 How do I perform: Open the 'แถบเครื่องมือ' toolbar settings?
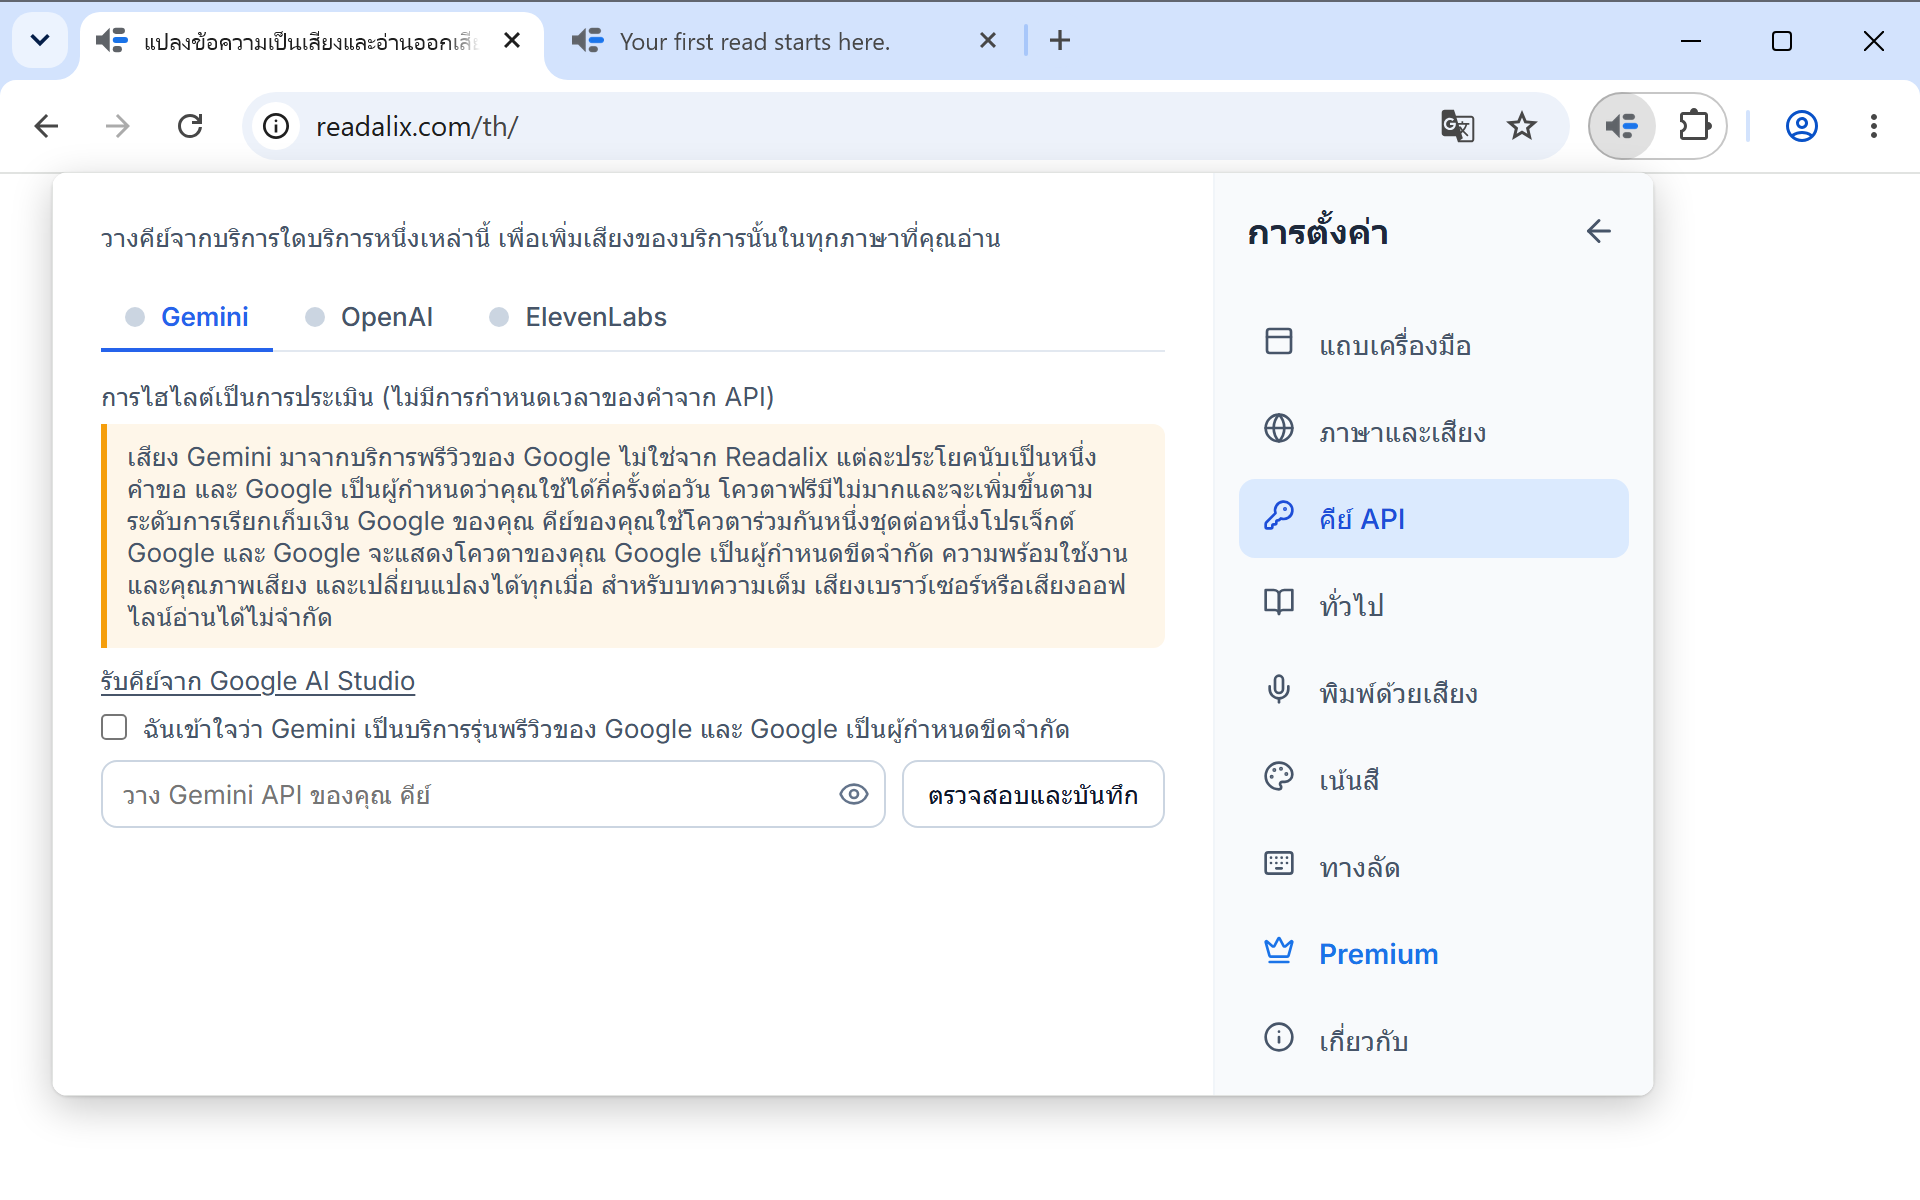pyautogui.click(x=1433, y=345)
